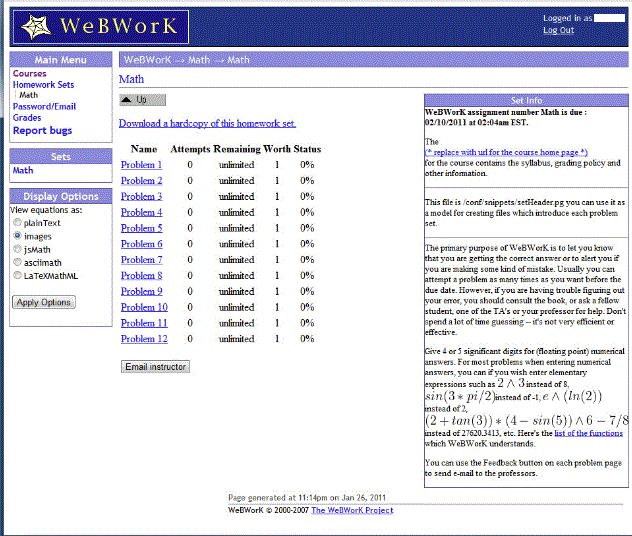
Task: Select the Math set under Sets
Action: click(22, 171)
